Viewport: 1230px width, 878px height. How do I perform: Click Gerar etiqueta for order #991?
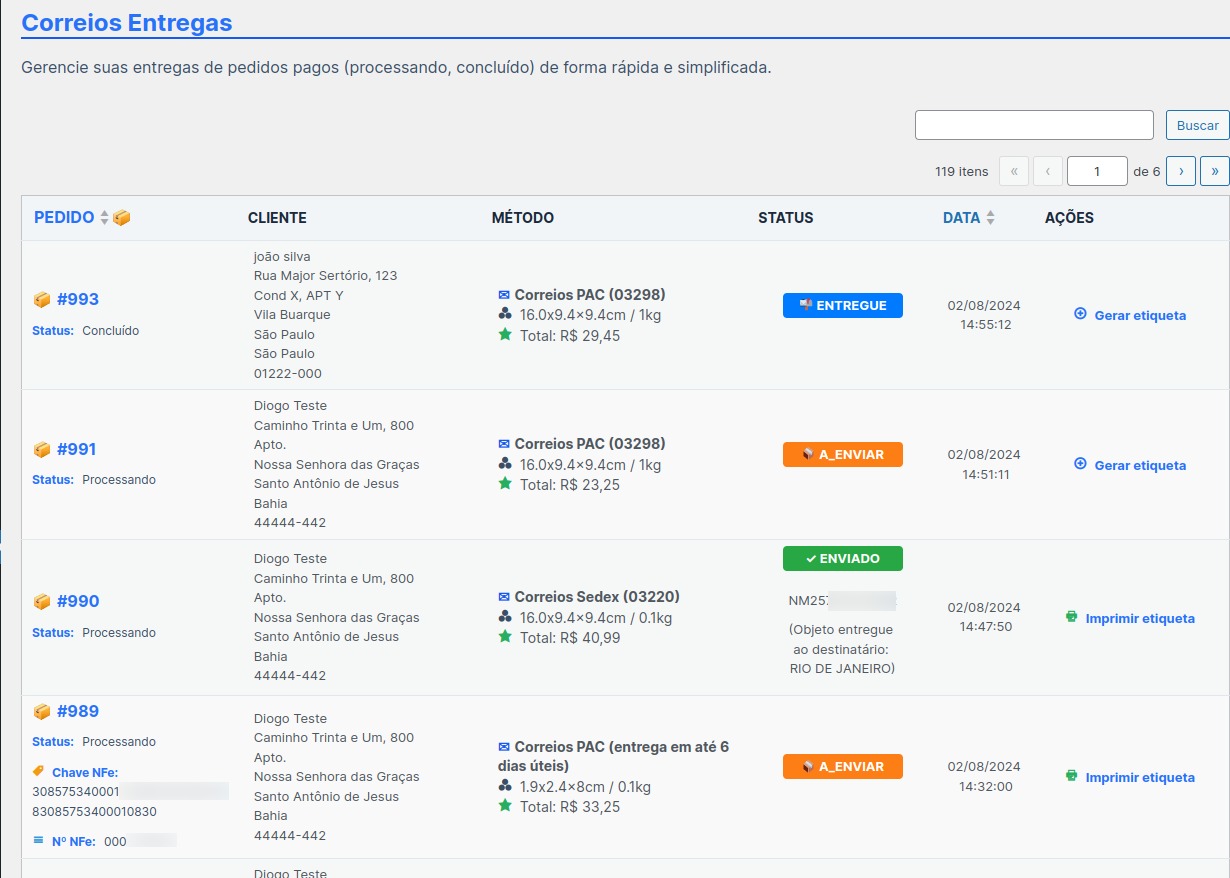pos(1140,465)
